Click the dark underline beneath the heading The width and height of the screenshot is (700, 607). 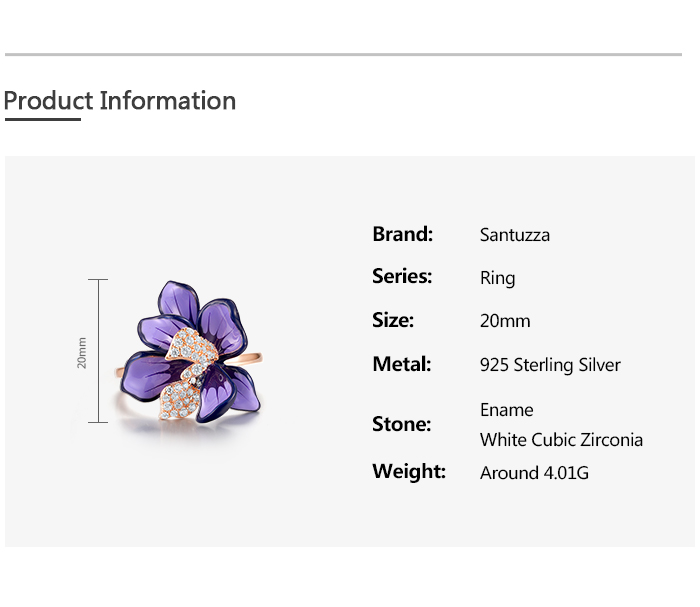(x=42, y=120)
